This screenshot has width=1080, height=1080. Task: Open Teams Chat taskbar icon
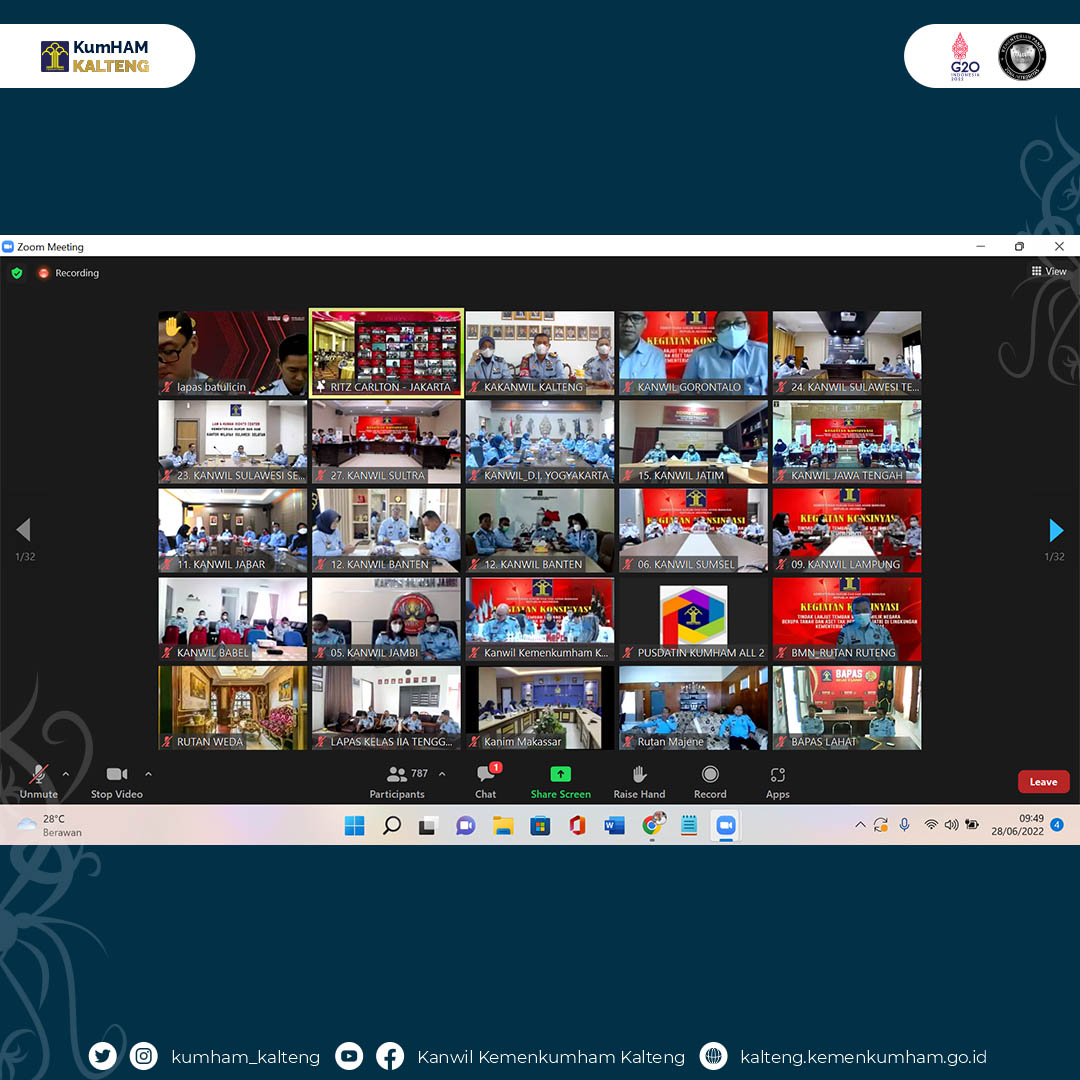[x=466, y=825]
